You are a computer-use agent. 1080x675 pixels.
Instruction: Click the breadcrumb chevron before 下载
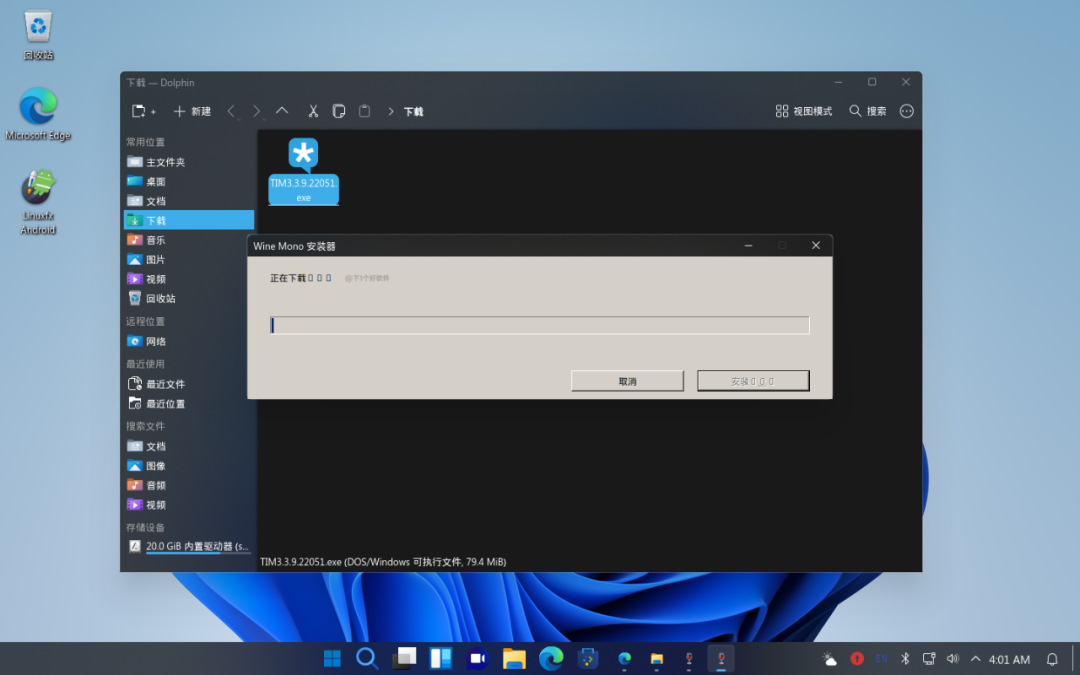click(x=392, y=112)
